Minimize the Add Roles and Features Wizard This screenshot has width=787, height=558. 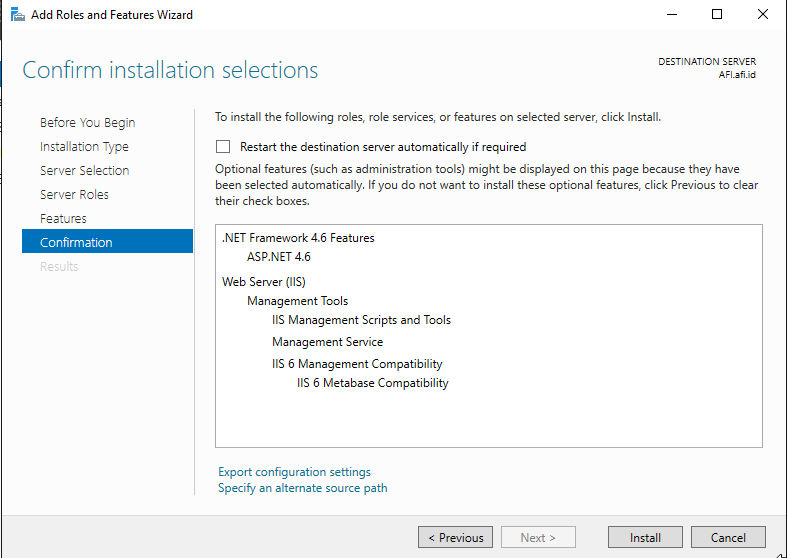point(671,15)
